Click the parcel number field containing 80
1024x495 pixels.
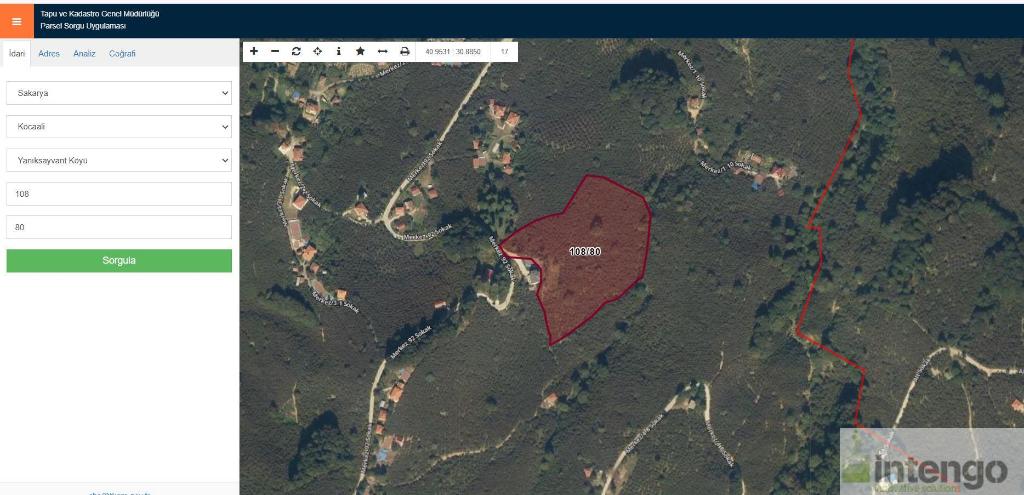[x=119, y=227]
